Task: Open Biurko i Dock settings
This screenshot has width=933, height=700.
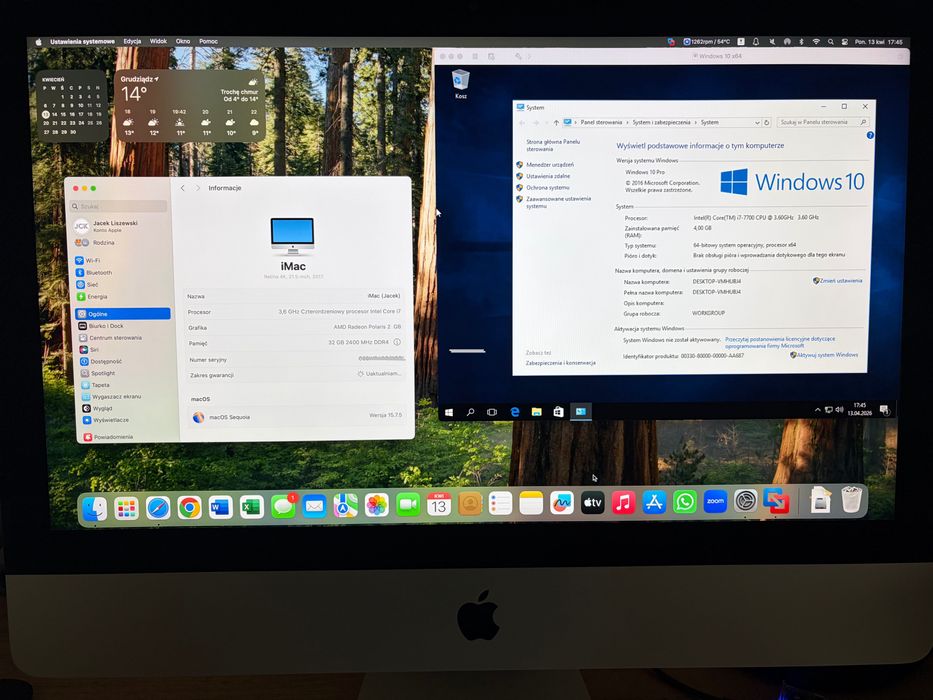Action: (101, 326)
